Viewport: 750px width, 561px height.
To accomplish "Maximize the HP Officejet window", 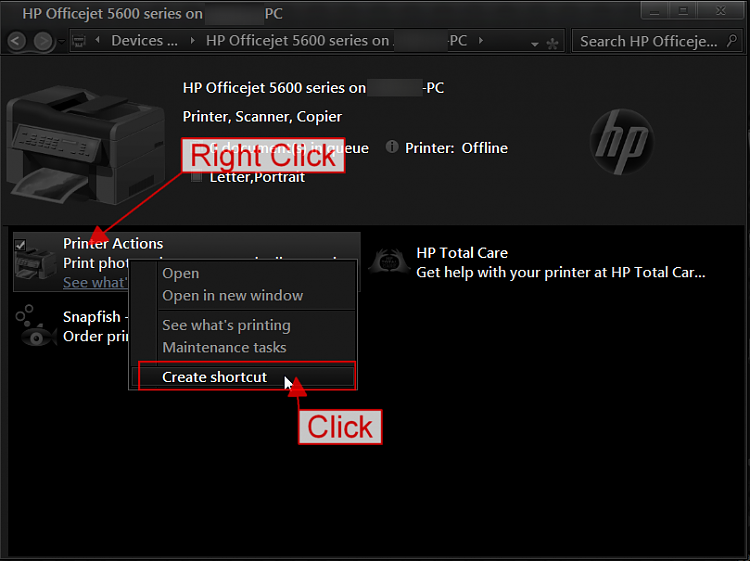I will tap(683, 11).
